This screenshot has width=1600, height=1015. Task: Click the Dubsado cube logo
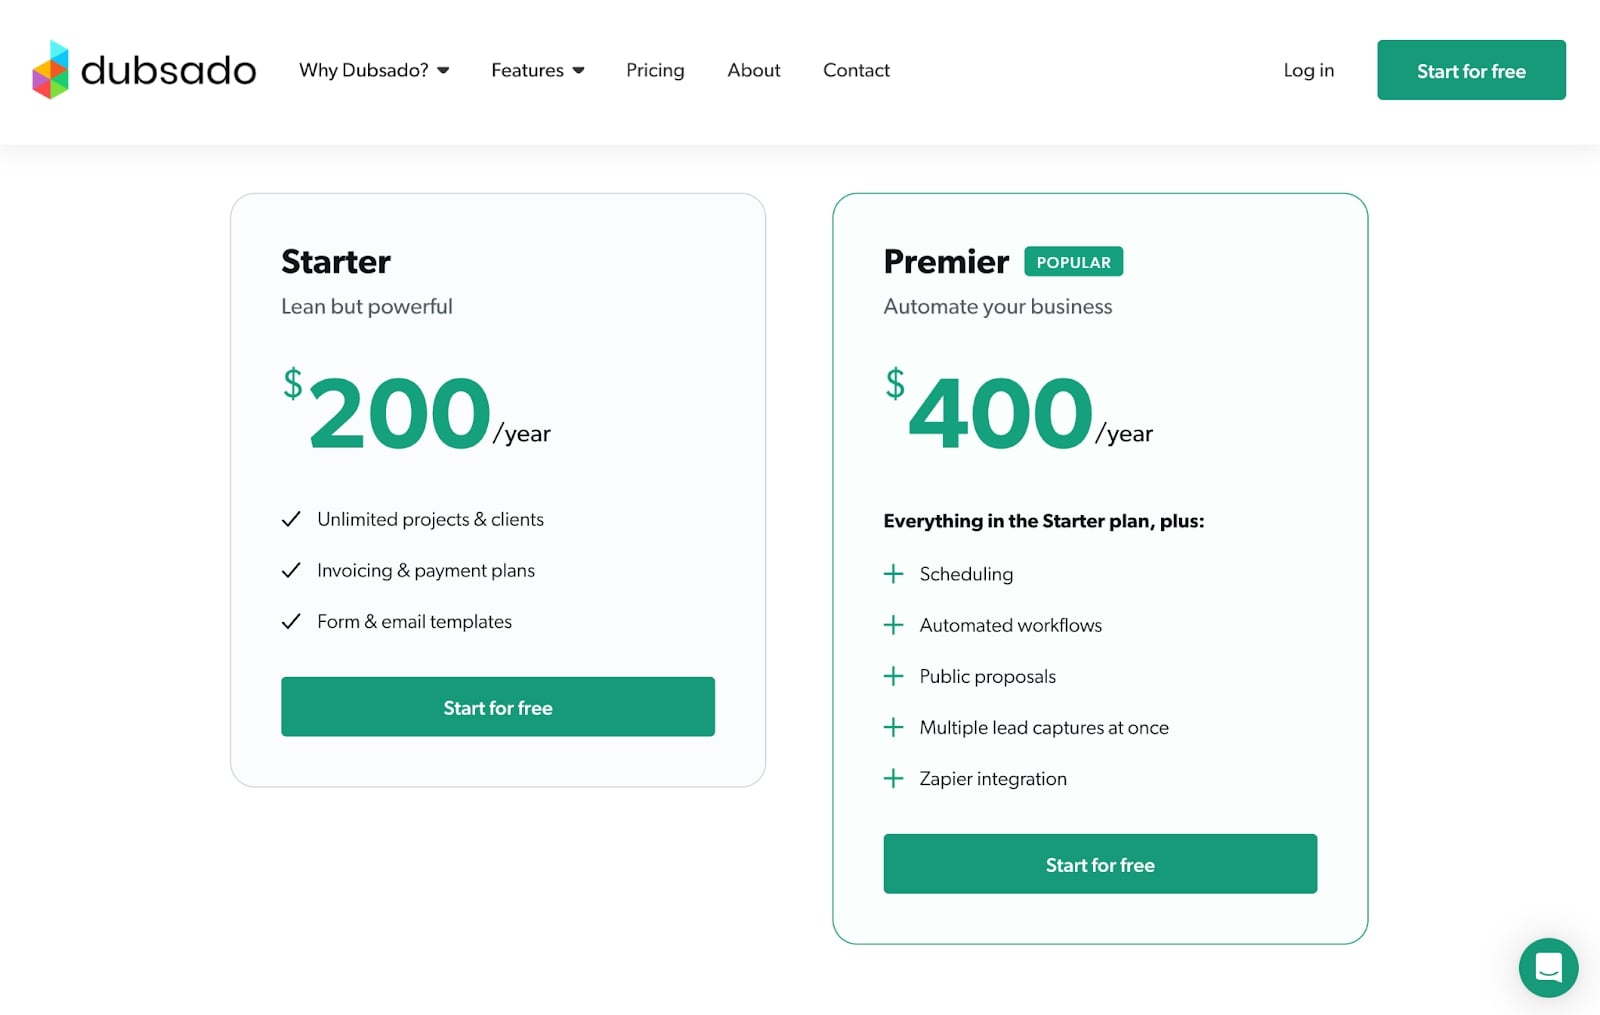[x=51, y=70]
